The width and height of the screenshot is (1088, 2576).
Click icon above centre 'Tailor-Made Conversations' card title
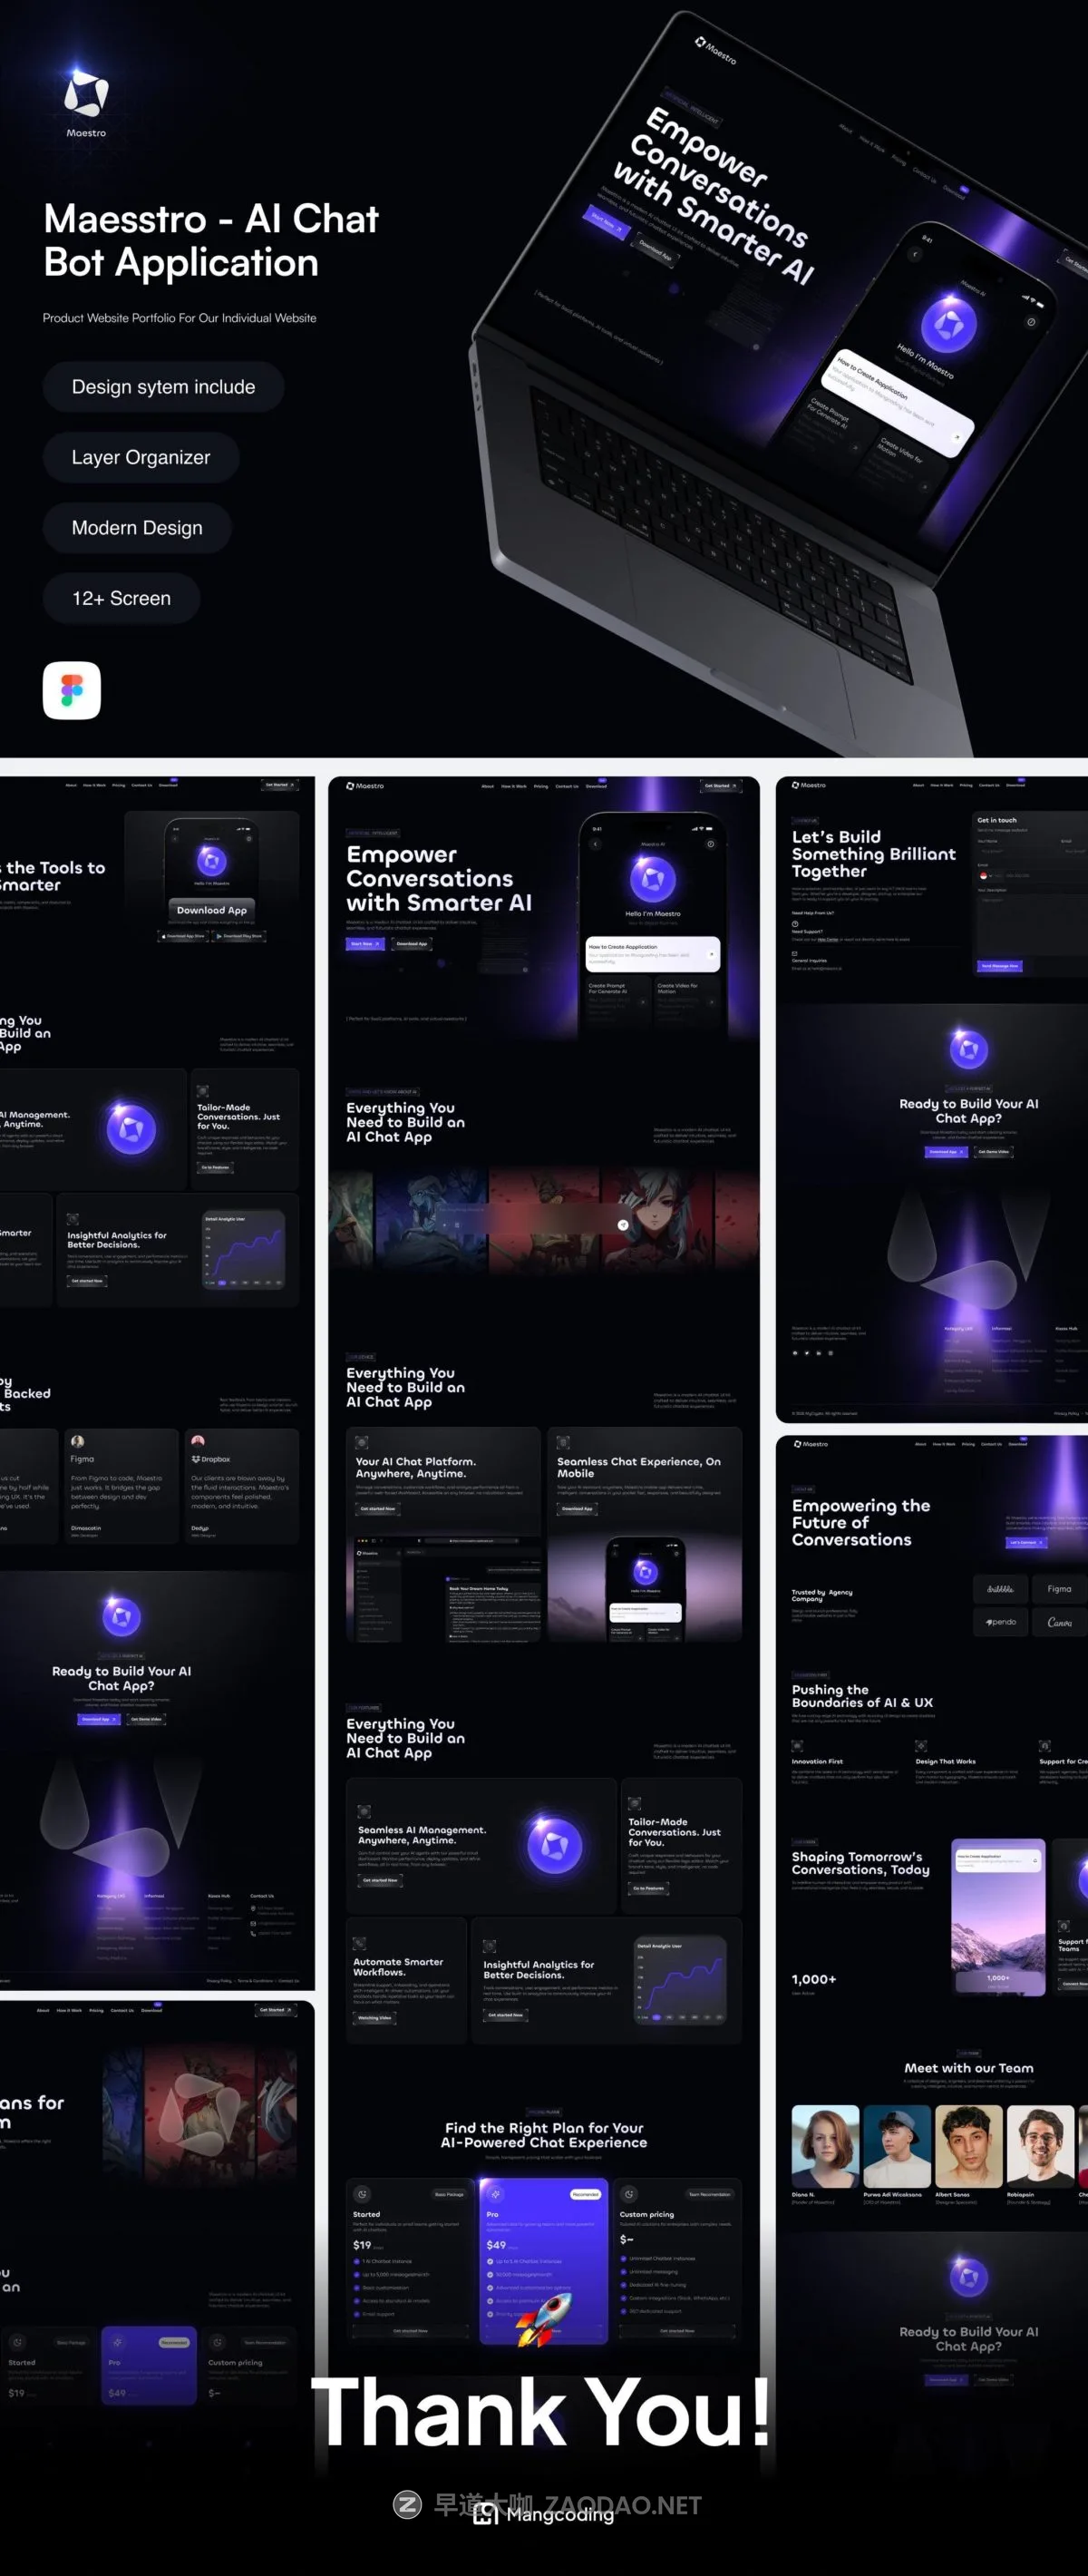[x=634, y=1803]
